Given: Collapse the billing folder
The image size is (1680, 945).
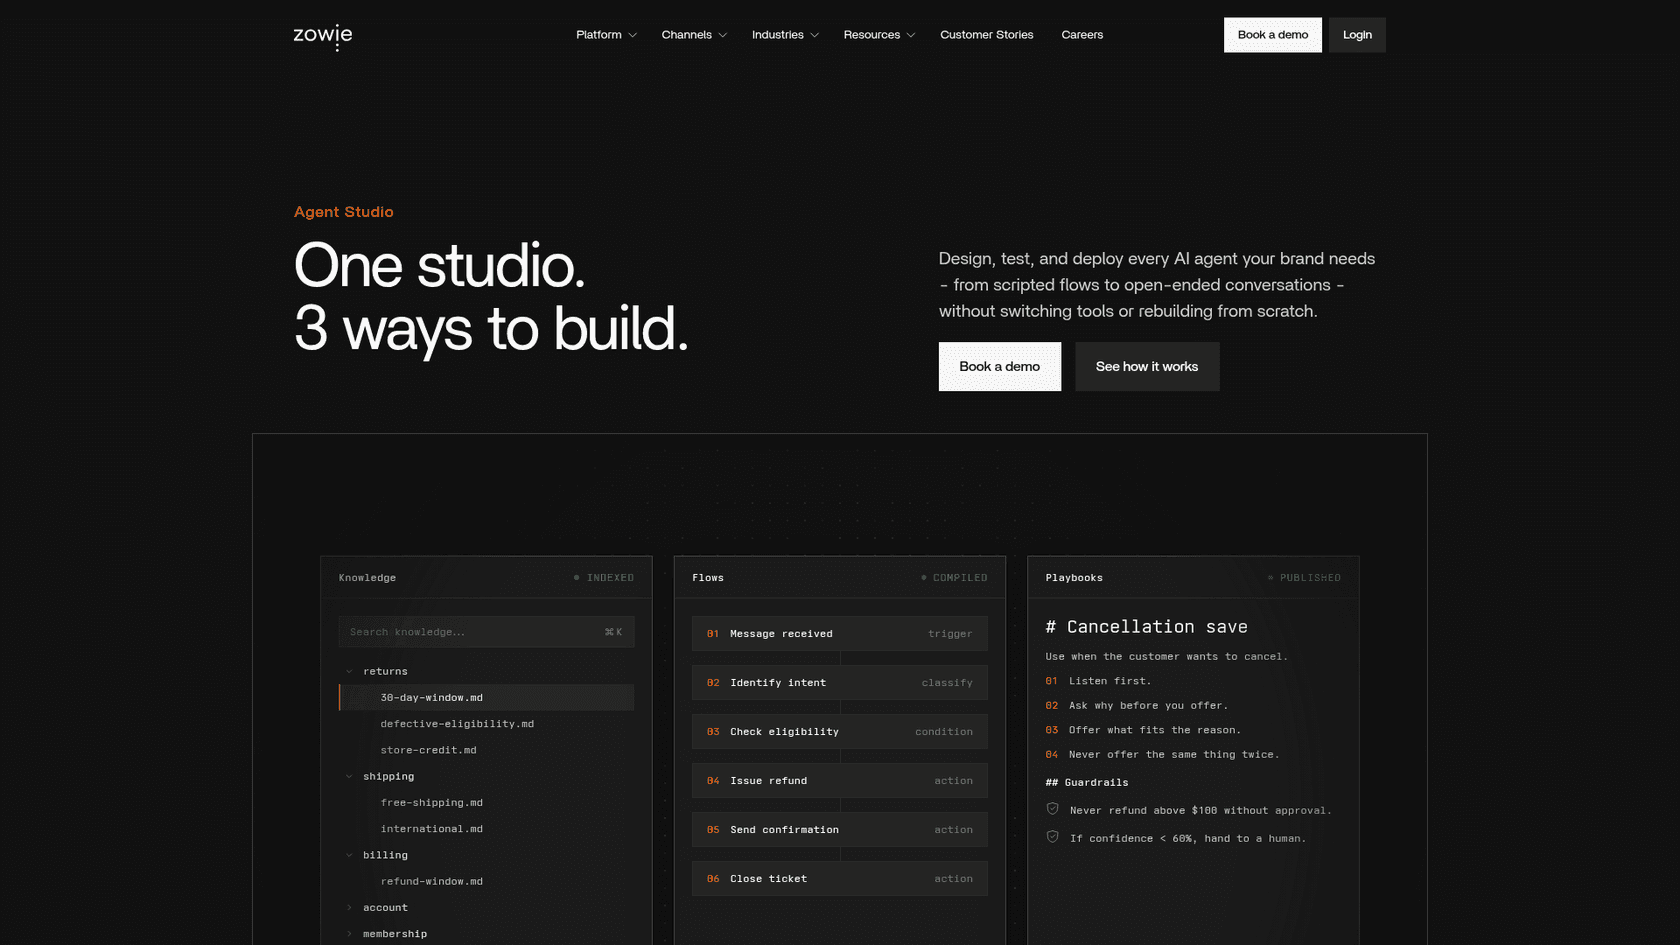Looking at the screenshot, I should 349,855.
